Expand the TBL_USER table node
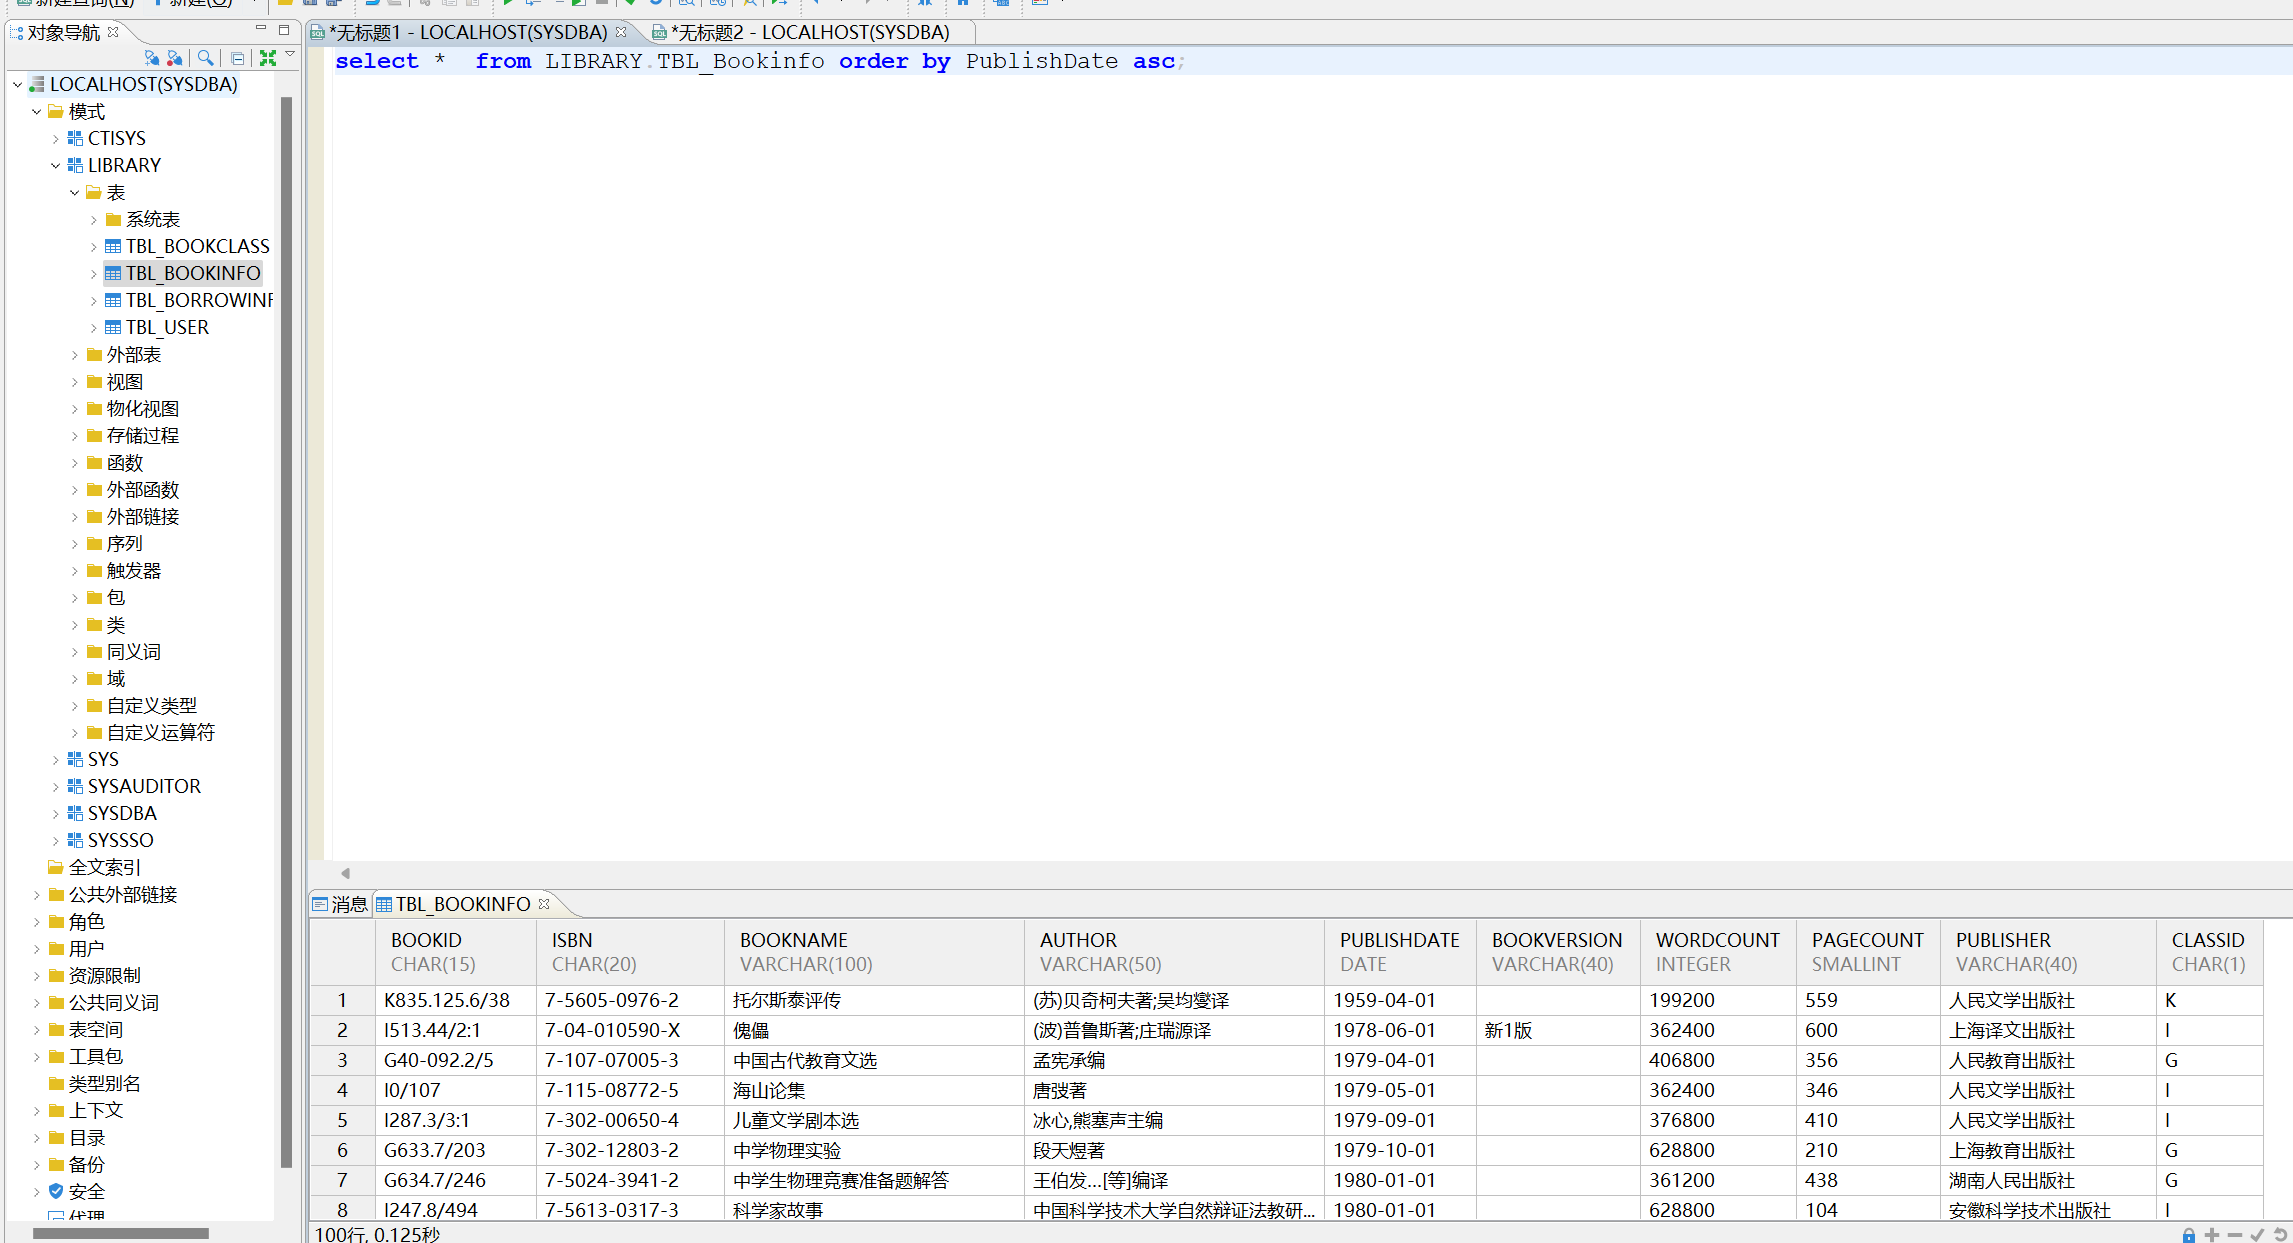Screen dimensions: 2293x1243 (93, 328)
